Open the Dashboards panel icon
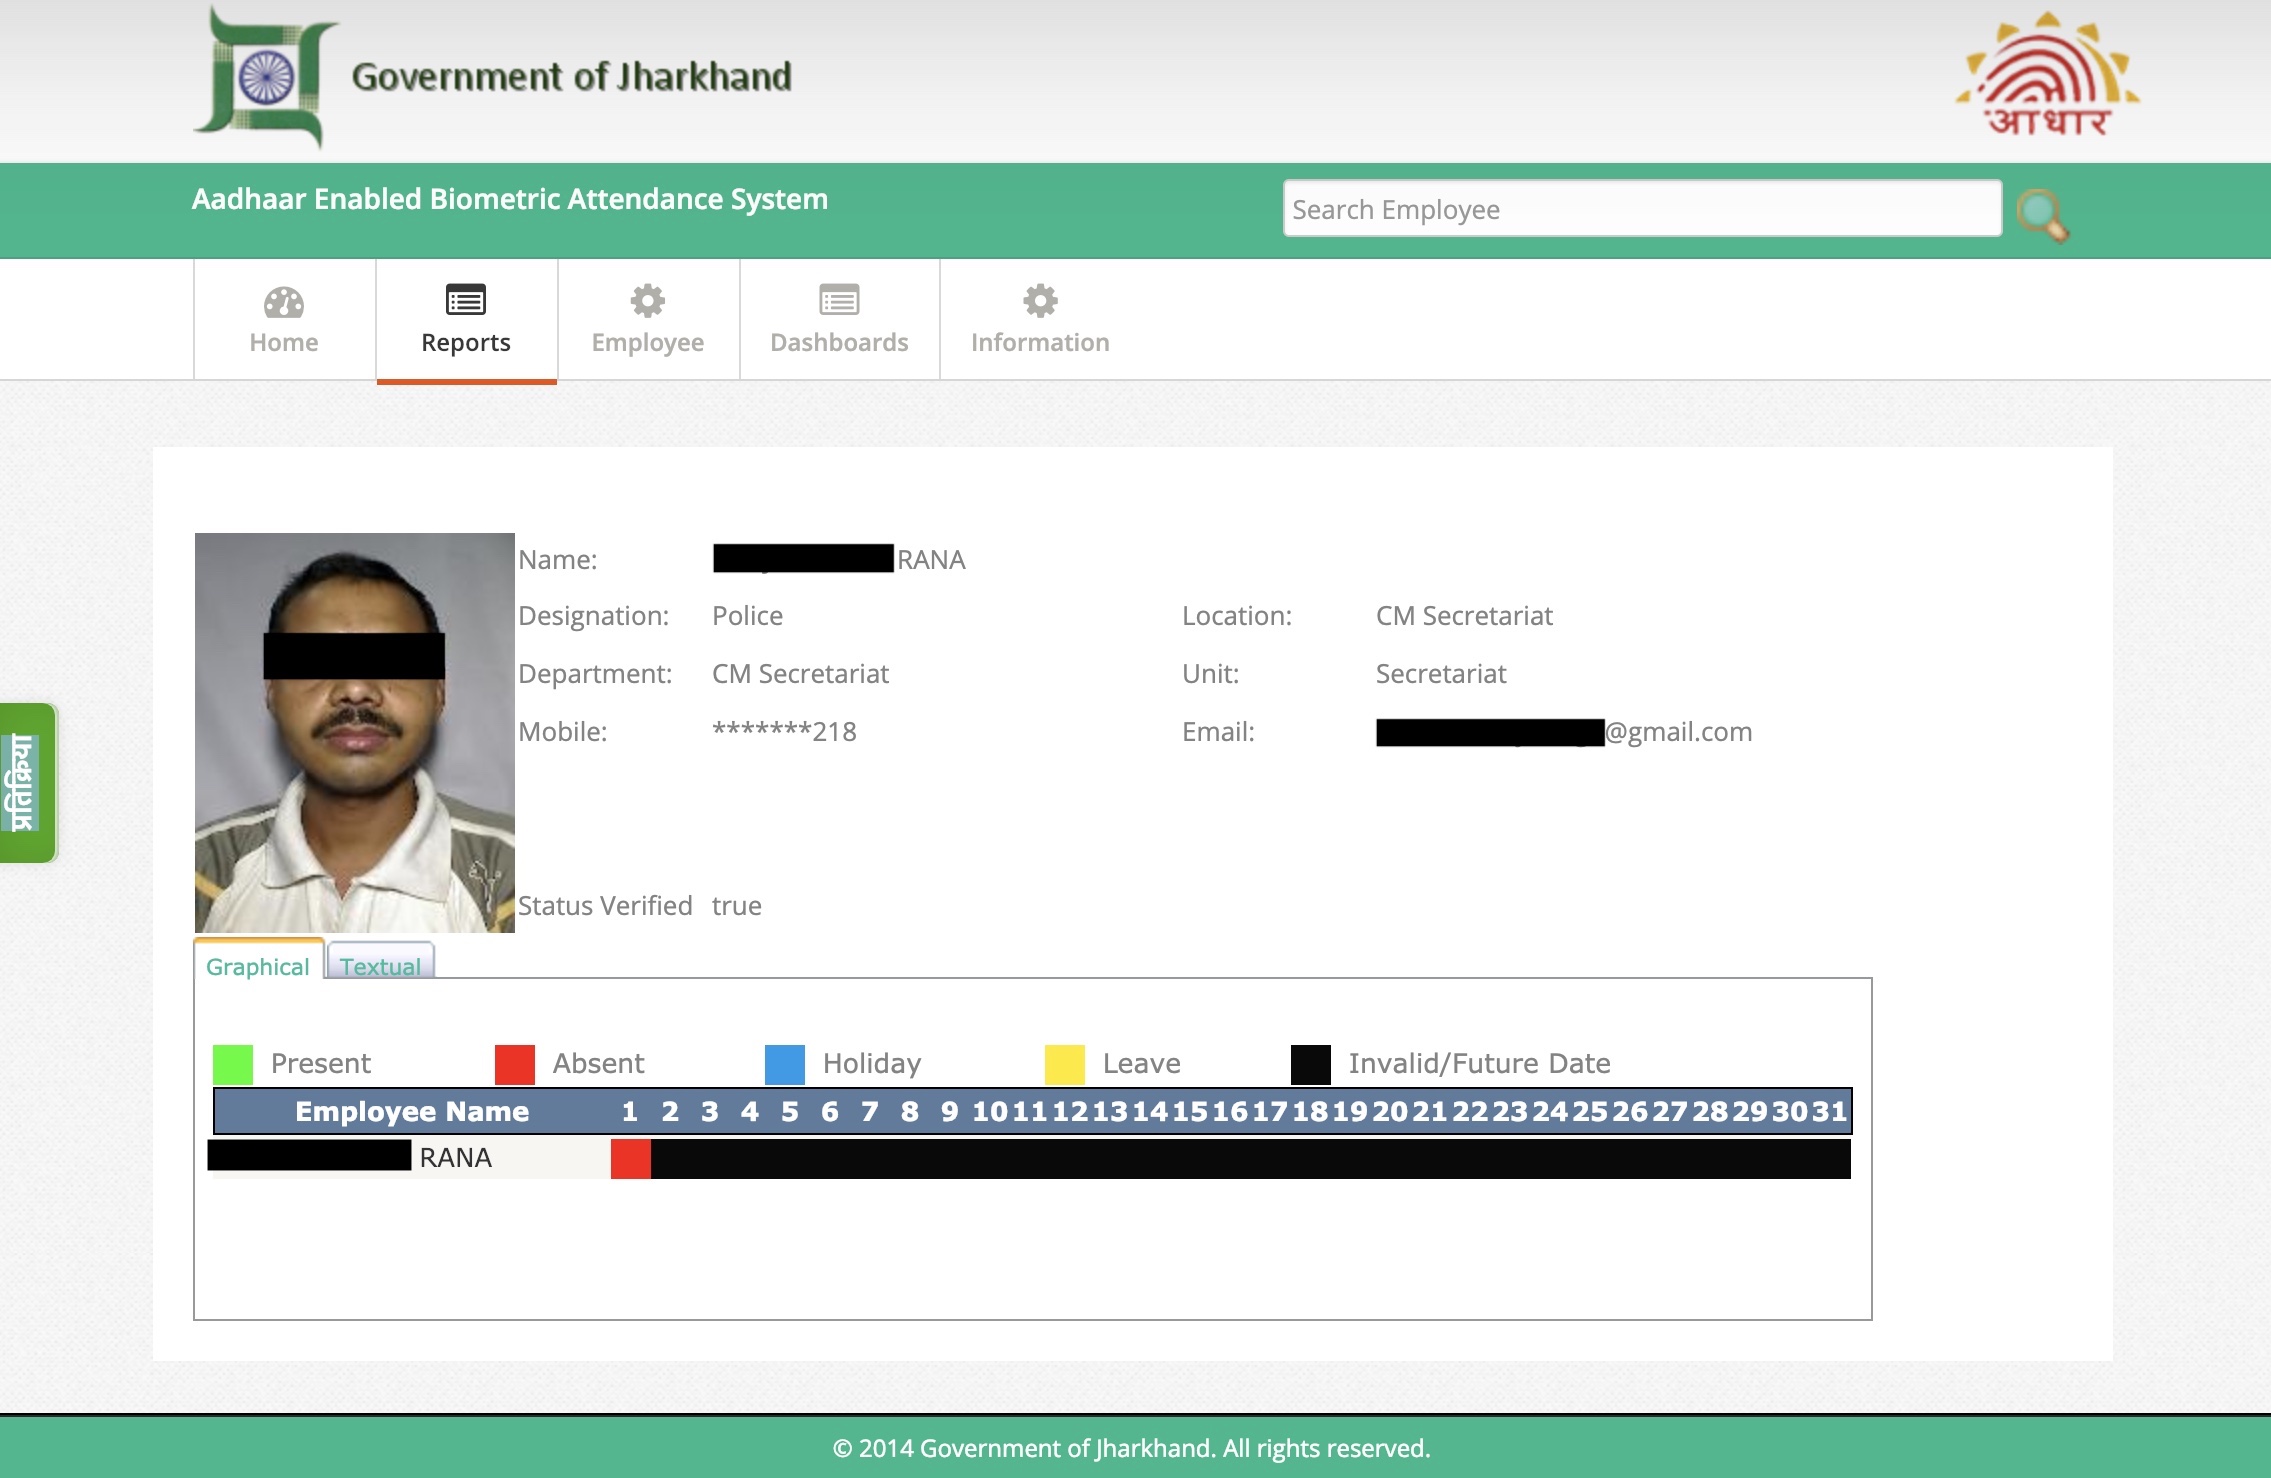The height and width of the screenshot is (1478, 2271). coord(839,300)
